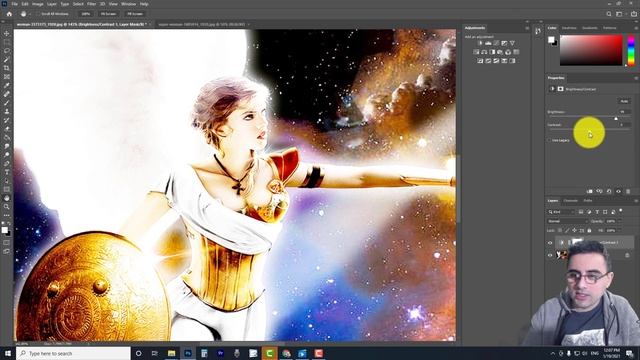Screen dimensions: 640x360
Task: Select the Type tool
Action: coord(7,172)
